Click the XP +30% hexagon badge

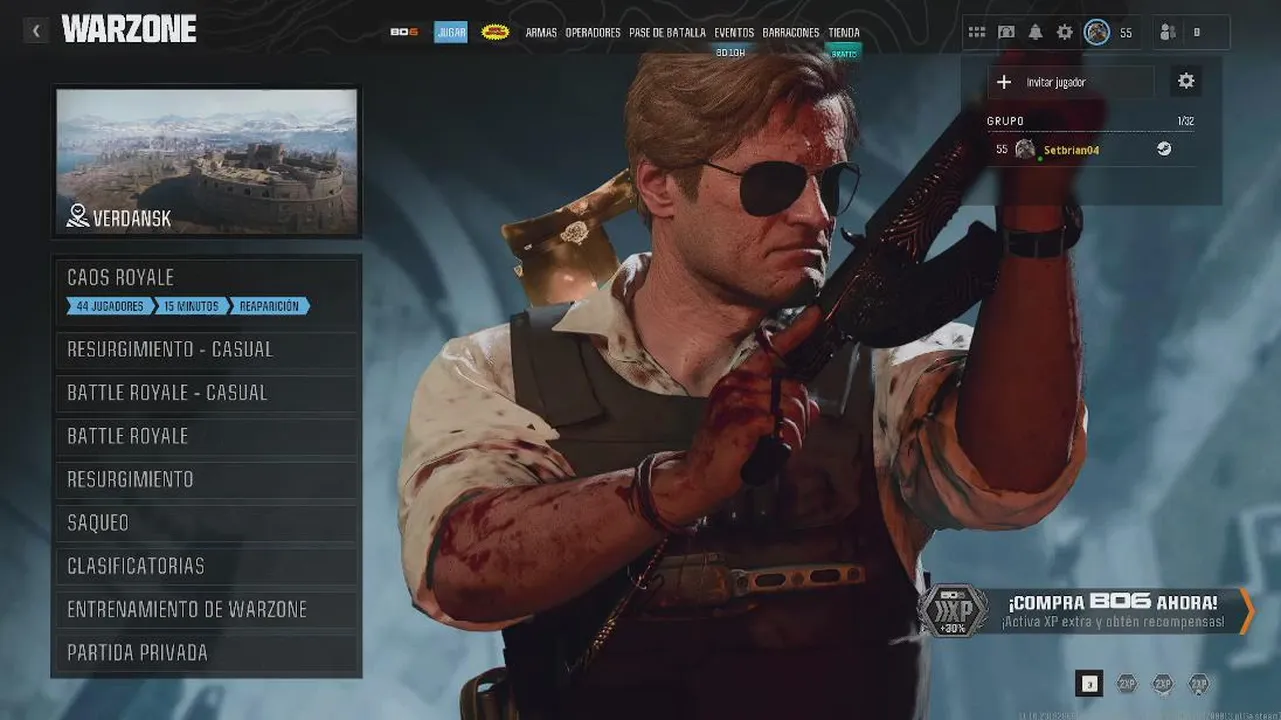pyautogui.click(x=953, y=610)
